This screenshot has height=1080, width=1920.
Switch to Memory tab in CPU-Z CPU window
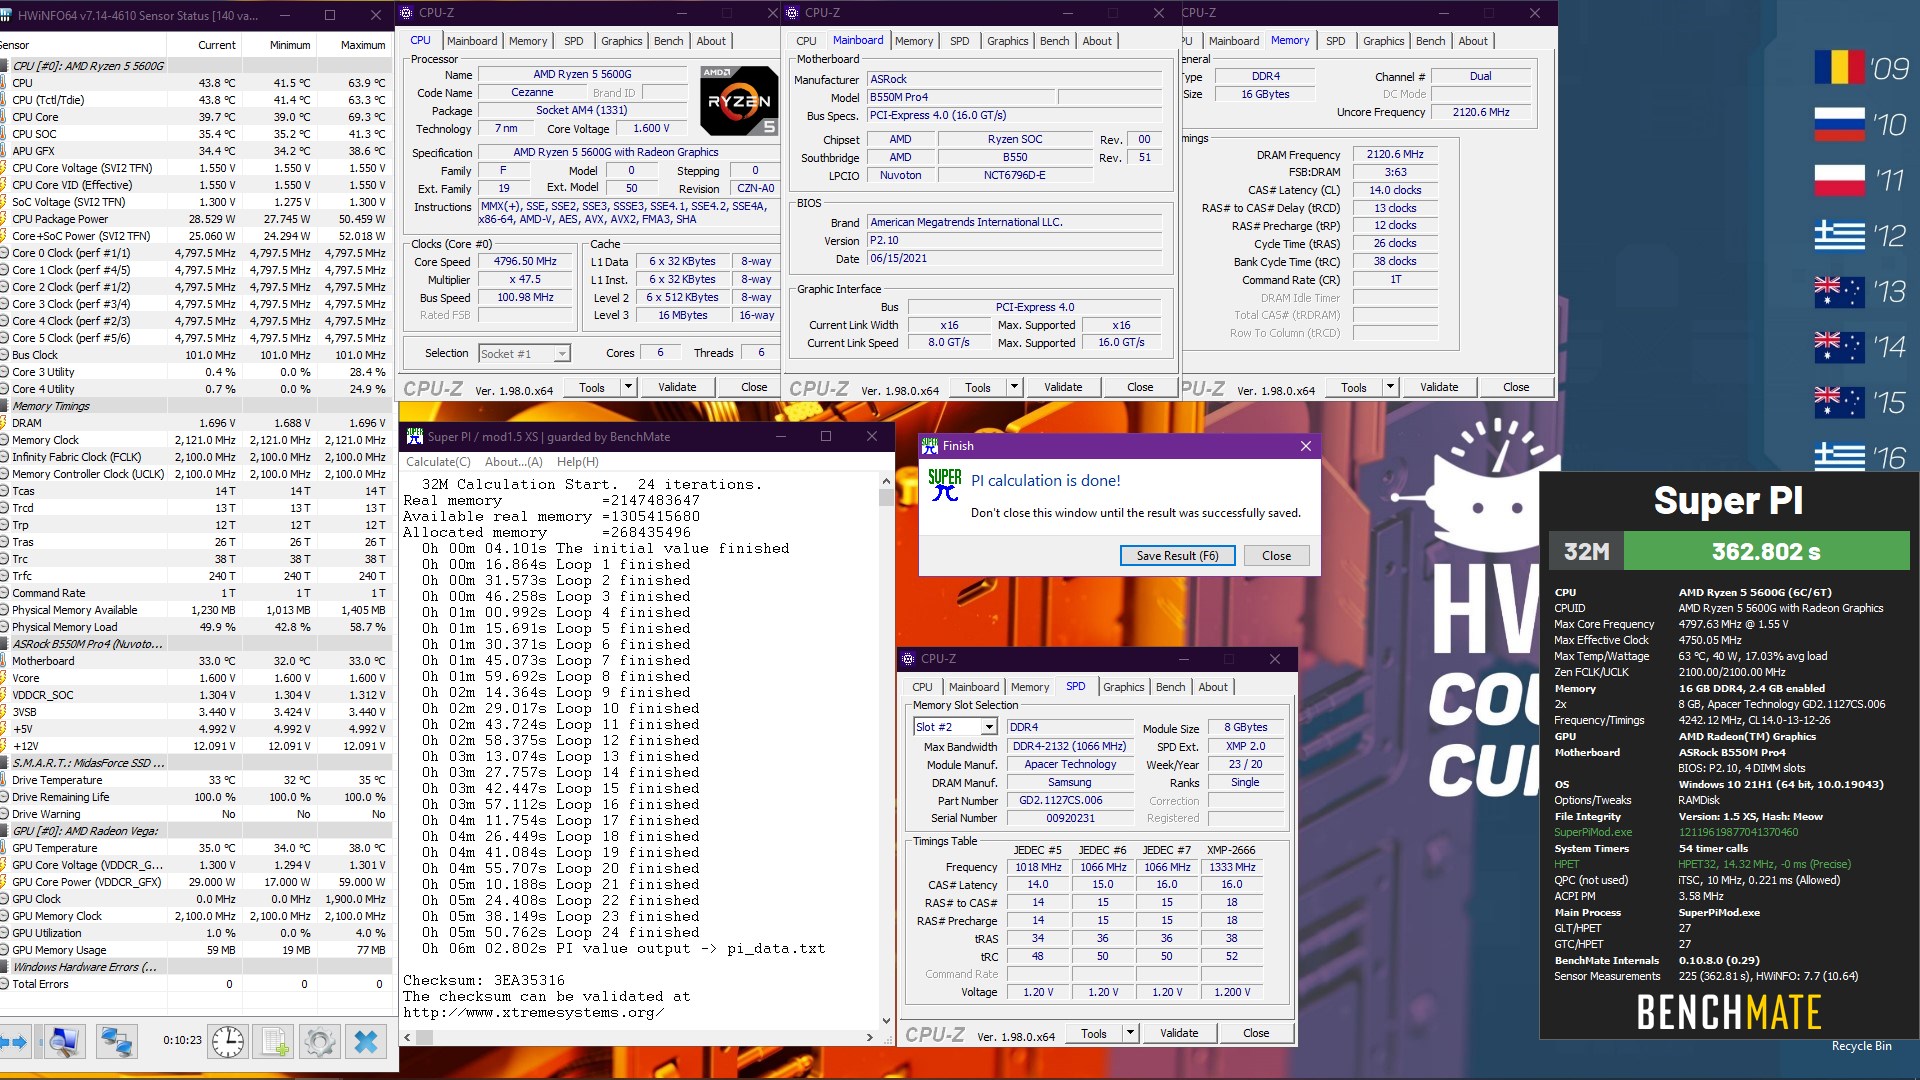coord(528,41)
